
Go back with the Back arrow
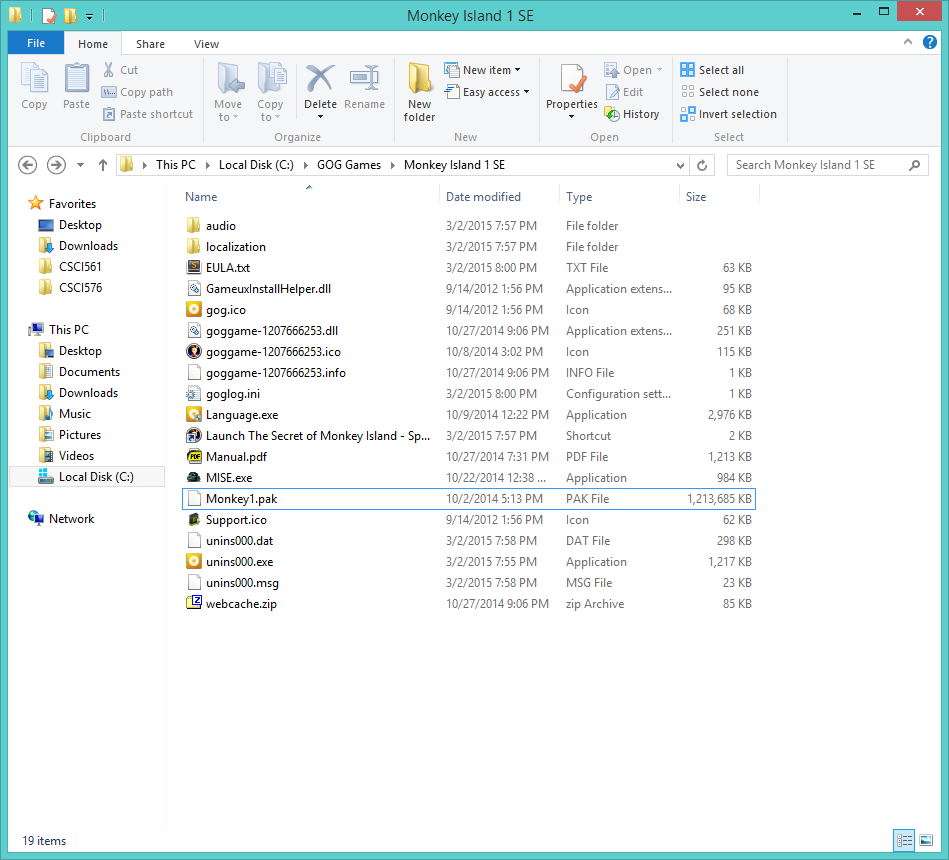coord(27,165)
